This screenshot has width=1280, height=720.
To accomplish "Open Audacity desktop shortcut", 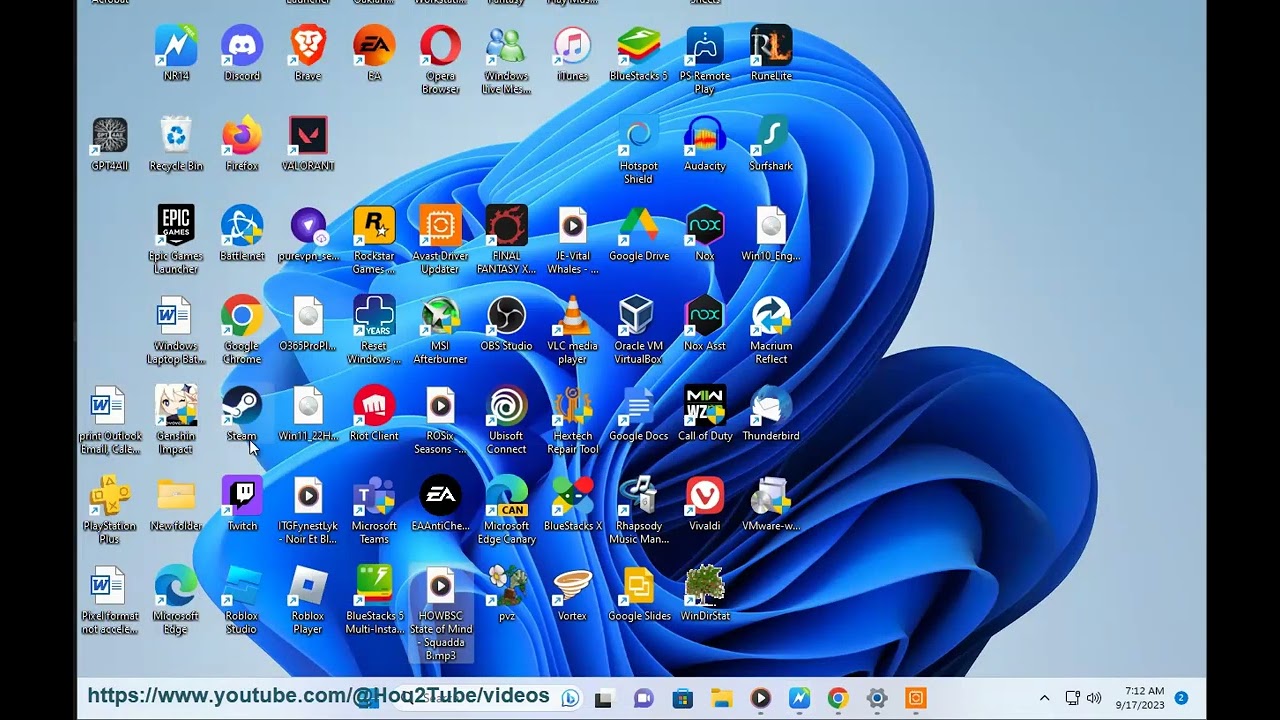I will point(704,144).
